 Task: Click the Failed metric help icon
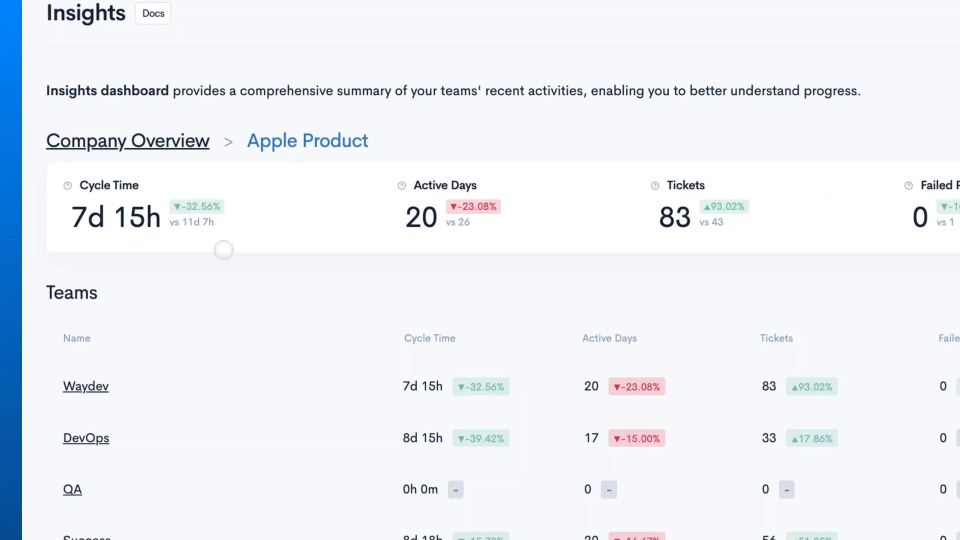pyautogui.click(x=909, y=186)
